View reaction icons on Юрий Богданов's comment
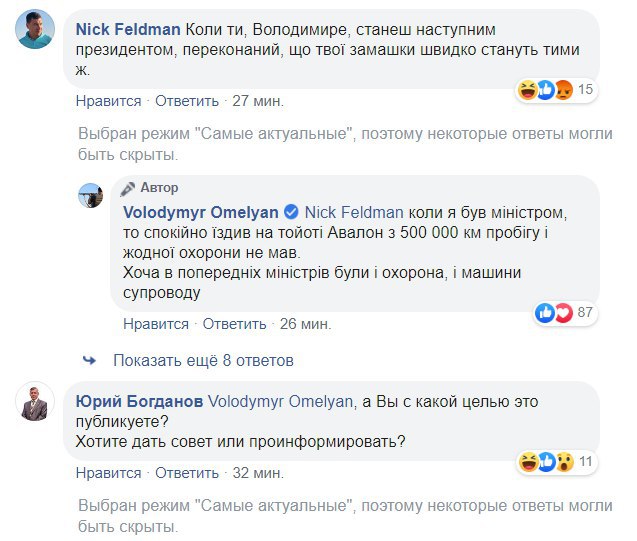This screenshot has width=637, height=541. coord(544,461)
